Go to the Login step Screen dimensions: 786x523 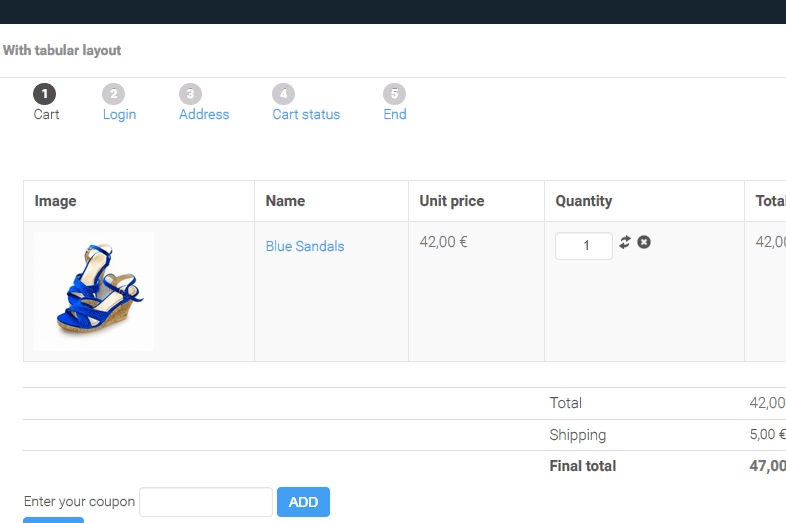coord(119,114)
